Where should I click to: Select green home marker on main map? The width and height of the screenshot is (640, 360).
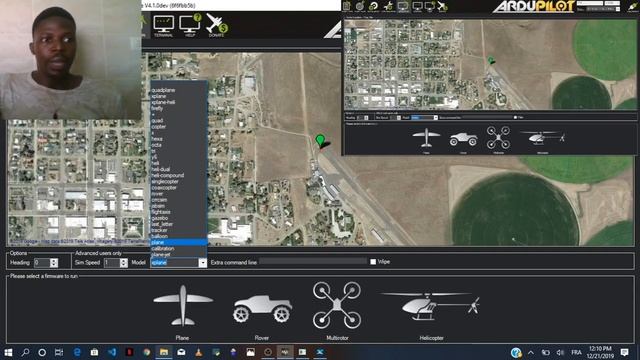[320, 141]
